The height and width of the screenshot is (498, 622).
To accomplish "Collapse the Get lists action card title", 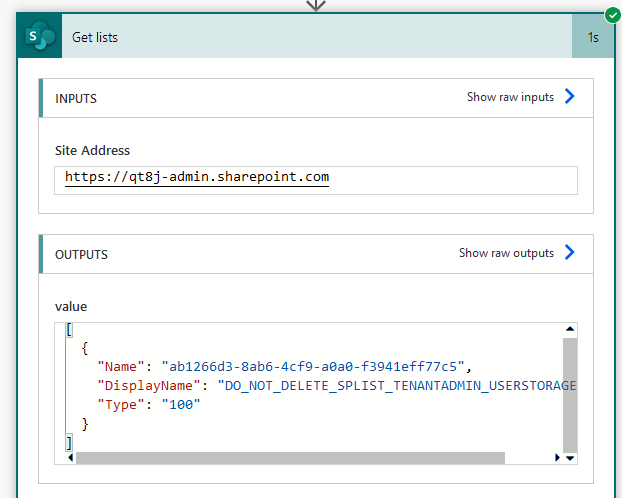I will (x=95, y=37).
